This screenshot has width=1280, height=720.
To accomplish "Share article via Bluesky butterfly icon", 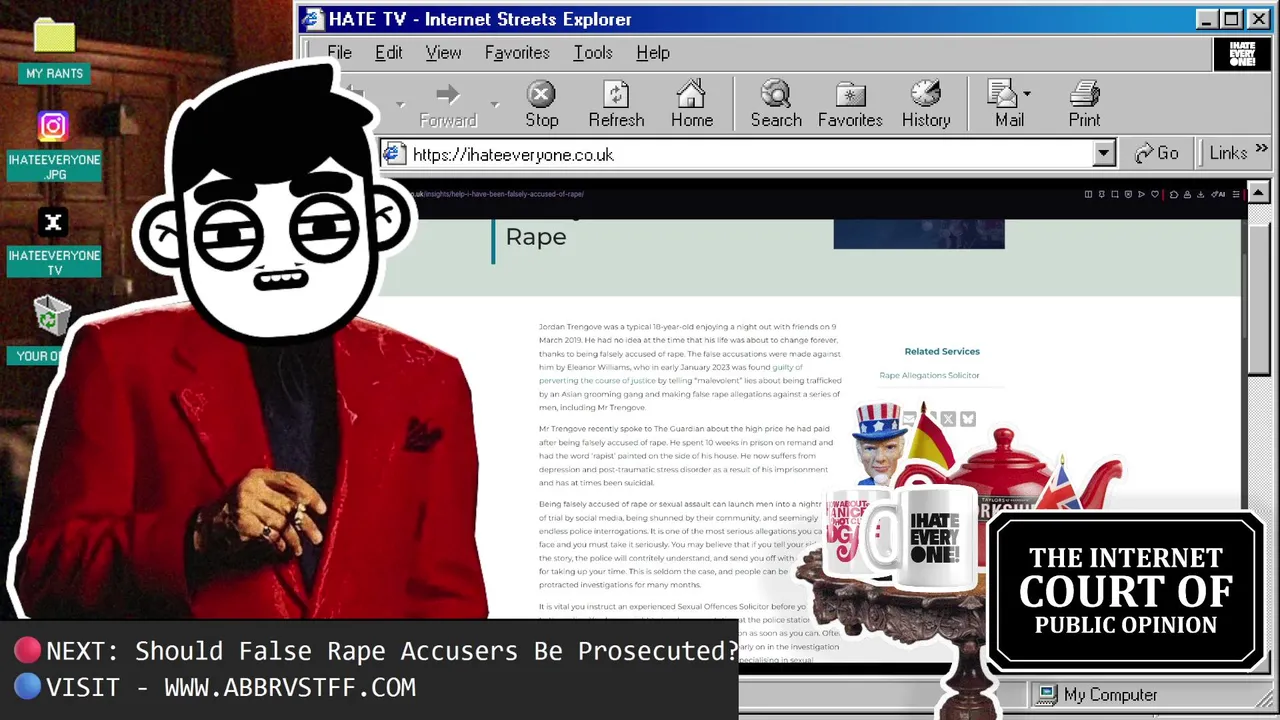I will click(968, 419).
